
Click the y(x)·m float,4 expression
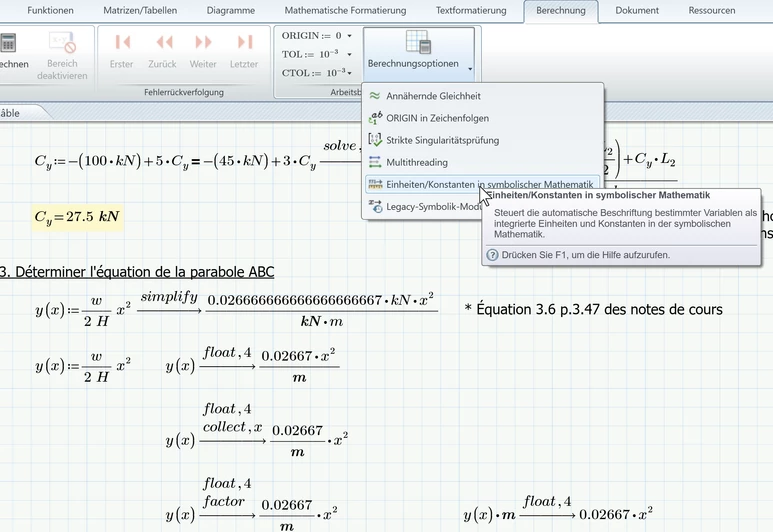pyautogui.click(x=558, y=510)
